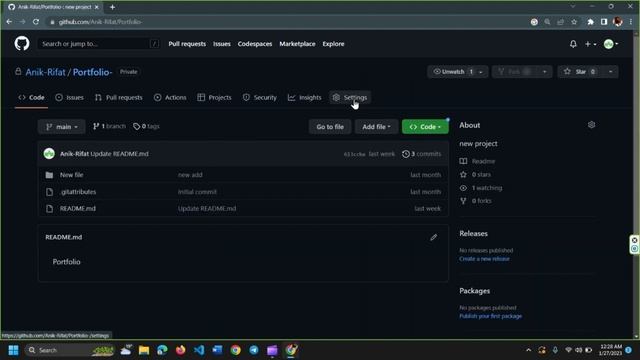Click the Search or jump to field

click(98, 44)
